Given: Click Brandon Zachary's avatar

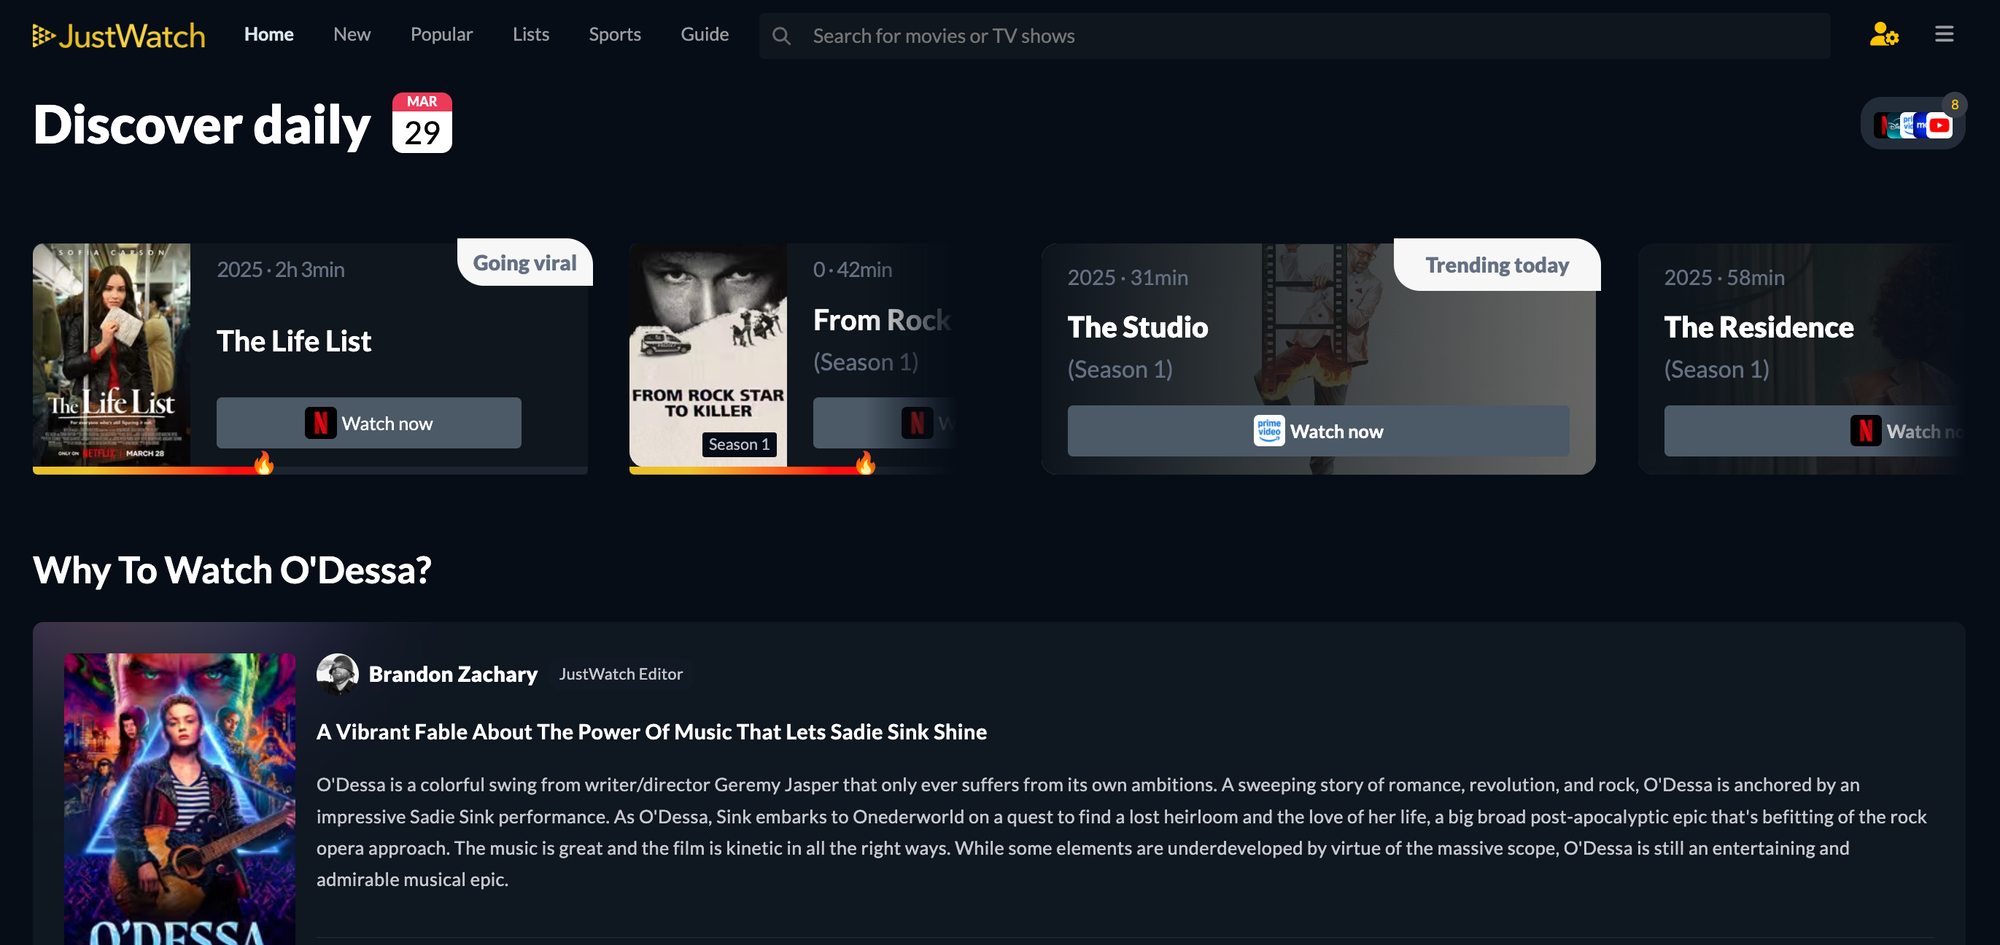Looking at the screenshot, I should 337,674.
